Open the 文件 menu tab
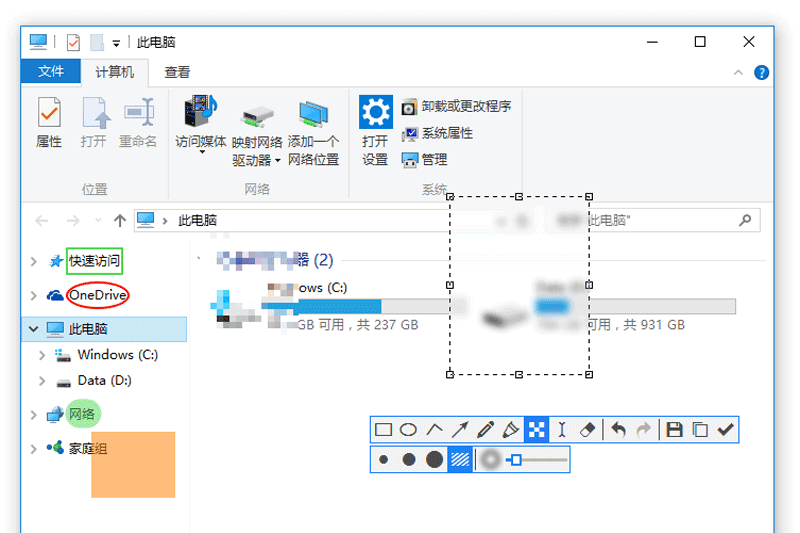The height and width of the screenshot is (533, 800). coord(51,72)
